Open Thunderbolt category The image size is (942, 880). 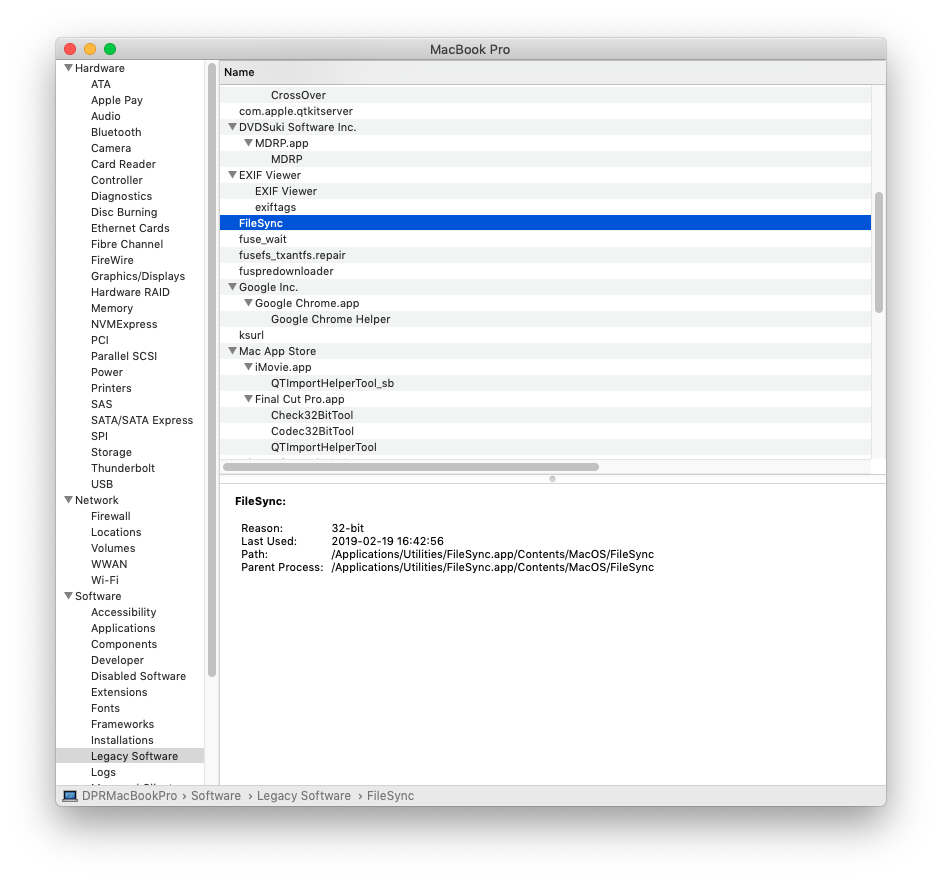tap(123, 469)
